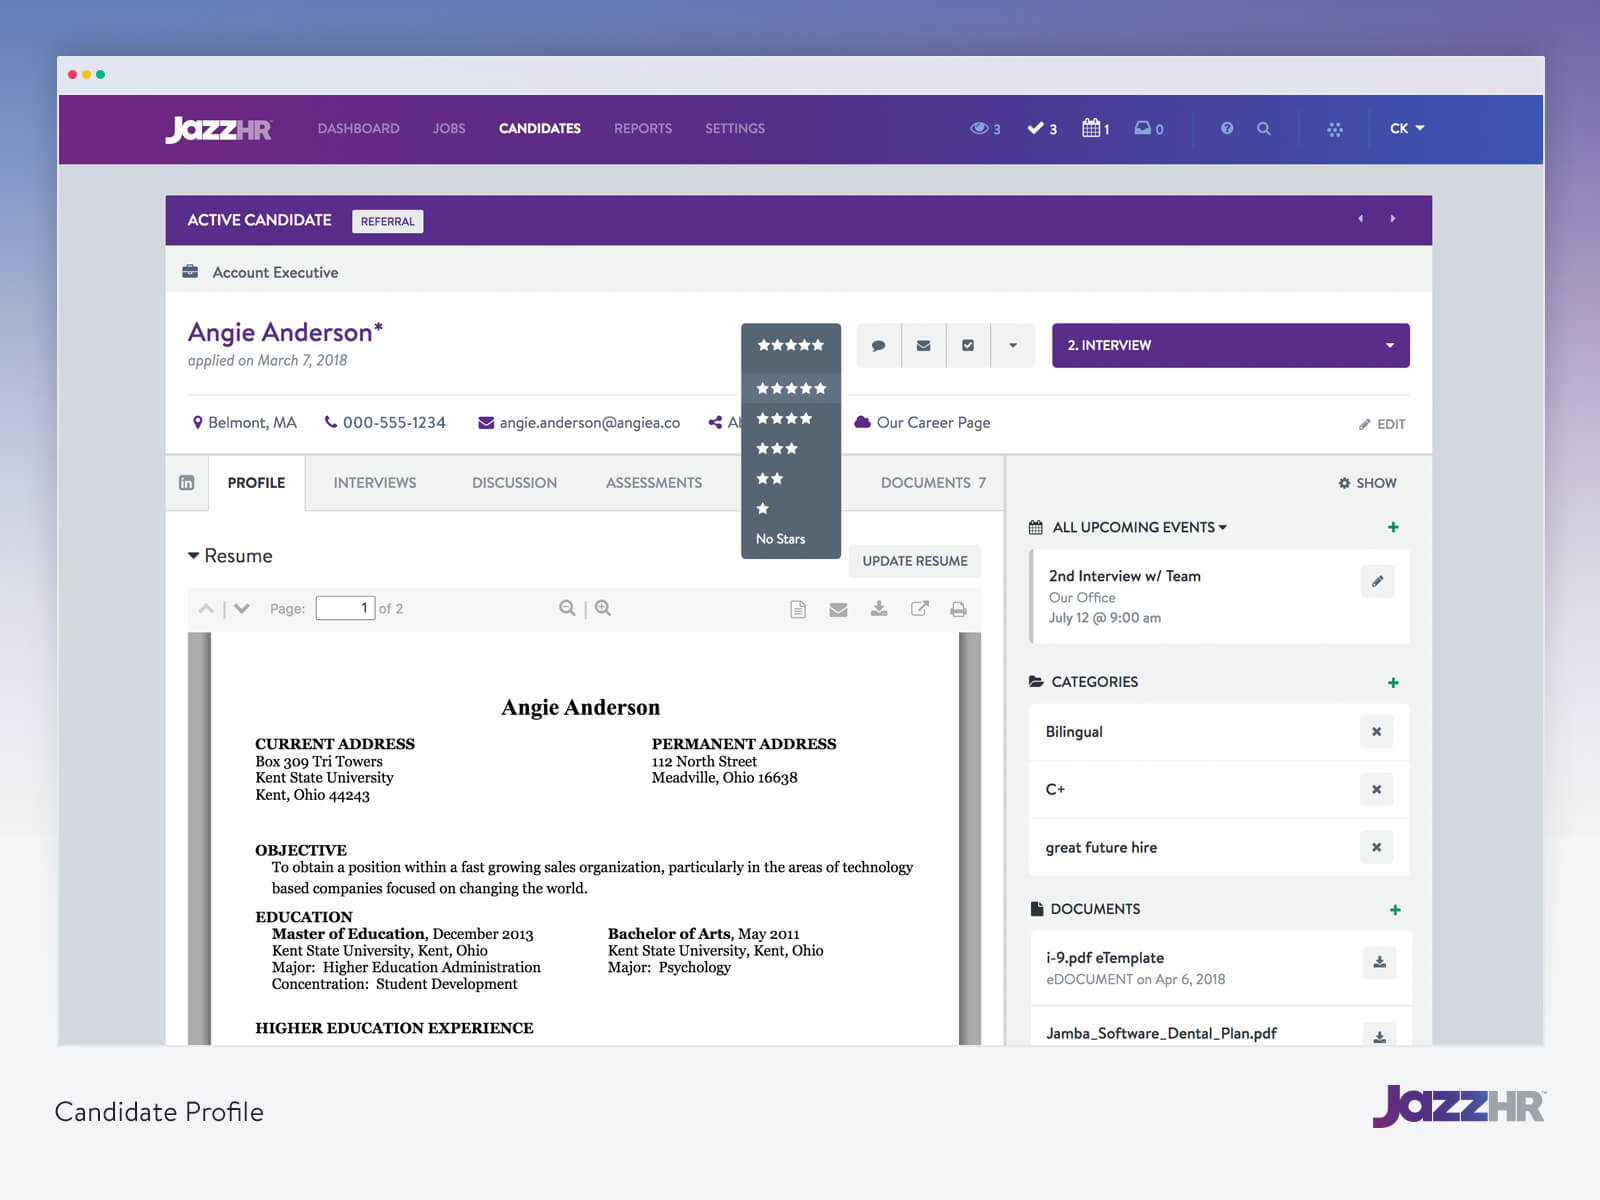The image size is (1600, 1200).
Task: Open the inbox tray counter
Action: pos(1148,129)
